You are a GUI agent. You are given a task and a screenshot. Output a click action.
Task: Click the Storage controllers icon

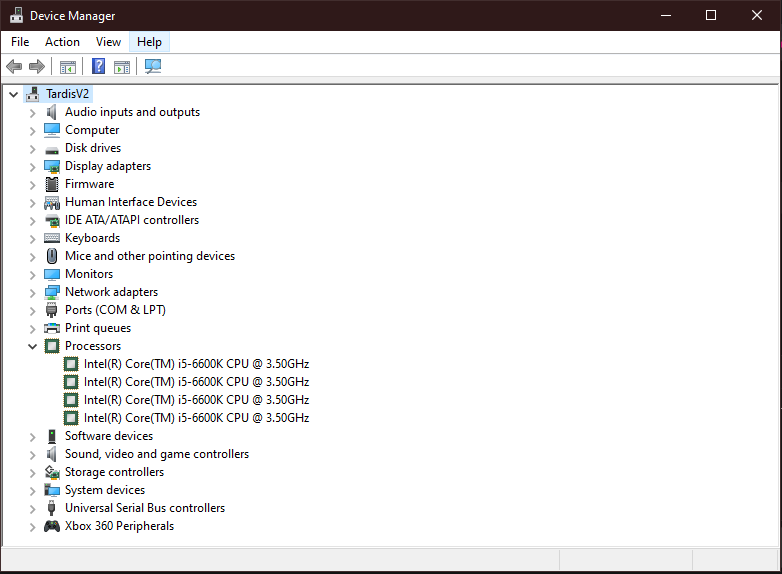pos(52,472)
